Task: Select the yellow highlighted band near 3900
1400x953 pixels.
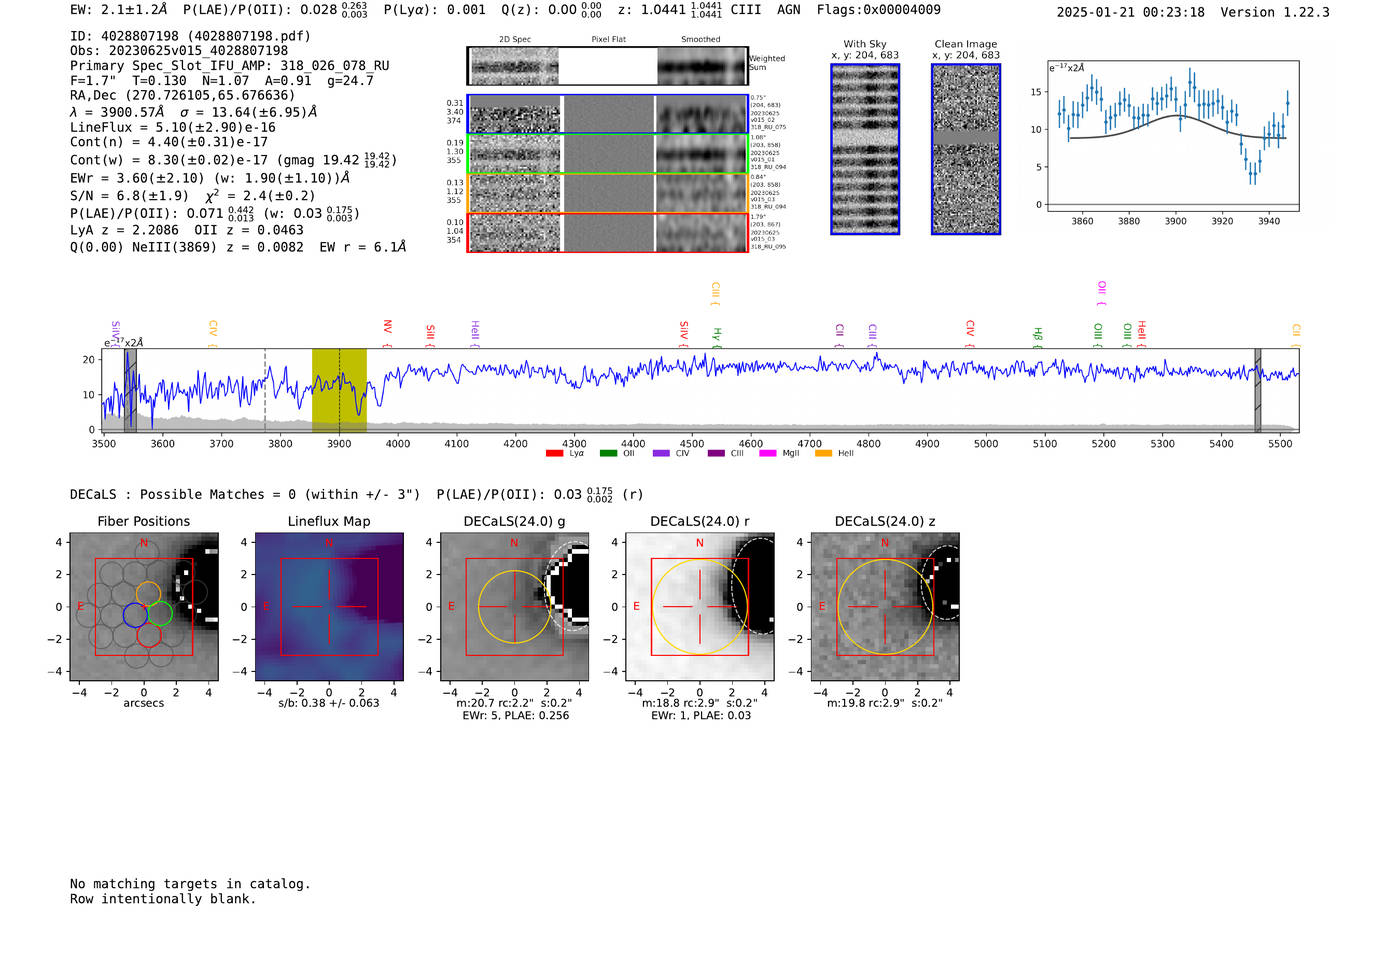Action: point(339,390)
